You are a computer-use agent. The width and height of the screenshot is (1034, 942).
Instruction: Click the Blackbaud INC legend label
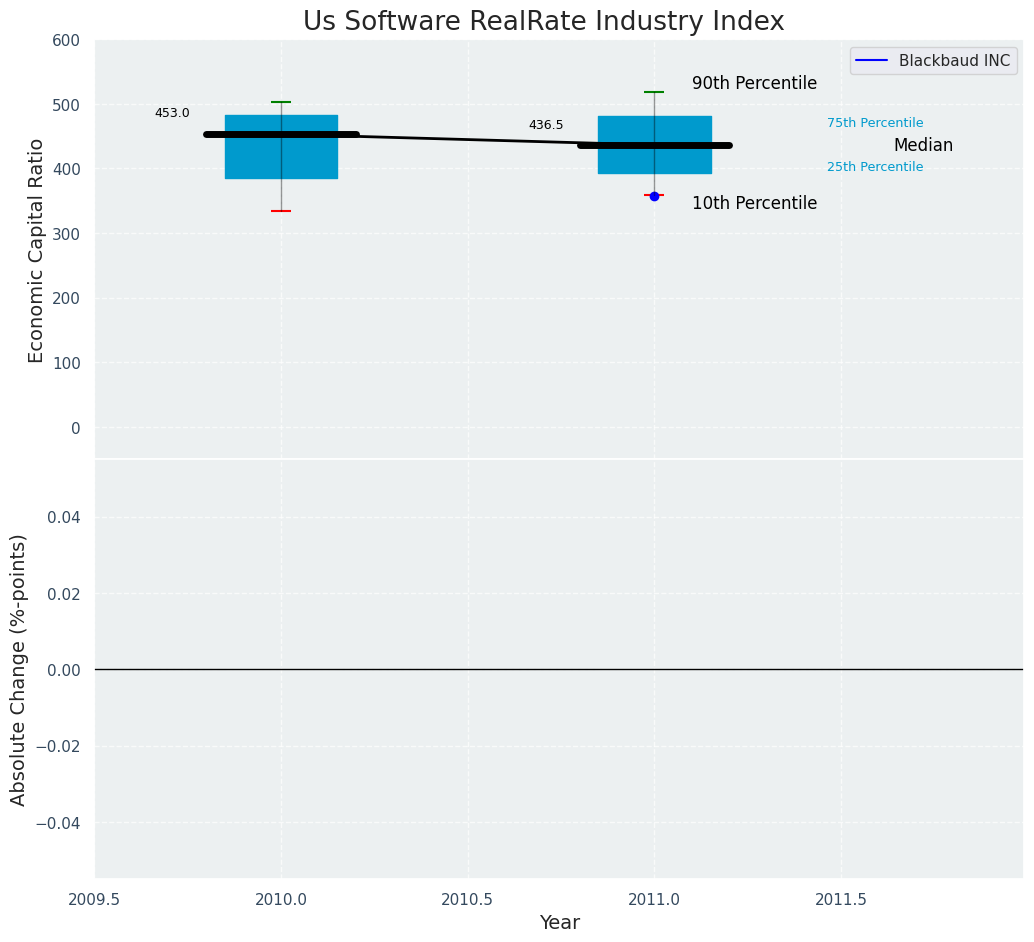[954, 61]
